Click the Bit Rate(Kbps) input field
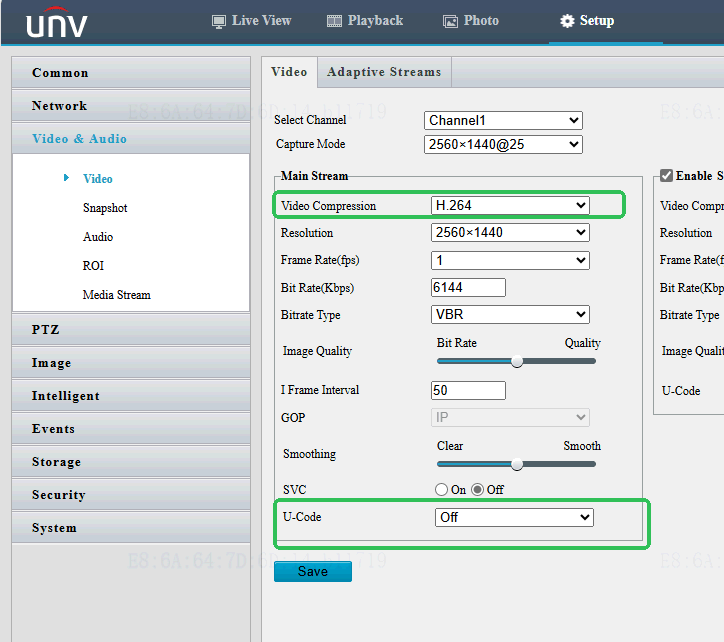The image size is (724, 642). coord(468,287)
